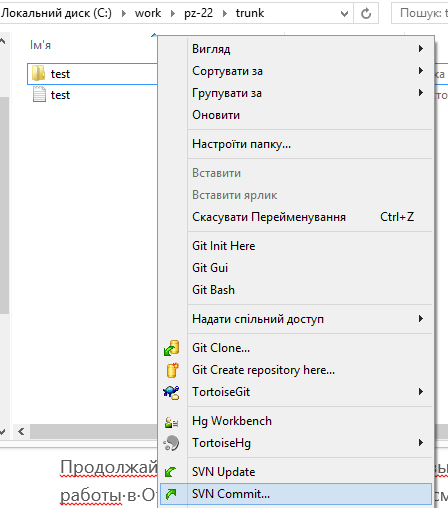Screen dimensions: 448x508
Task: Open Надати спільний доступ entry
Action: 258,319
